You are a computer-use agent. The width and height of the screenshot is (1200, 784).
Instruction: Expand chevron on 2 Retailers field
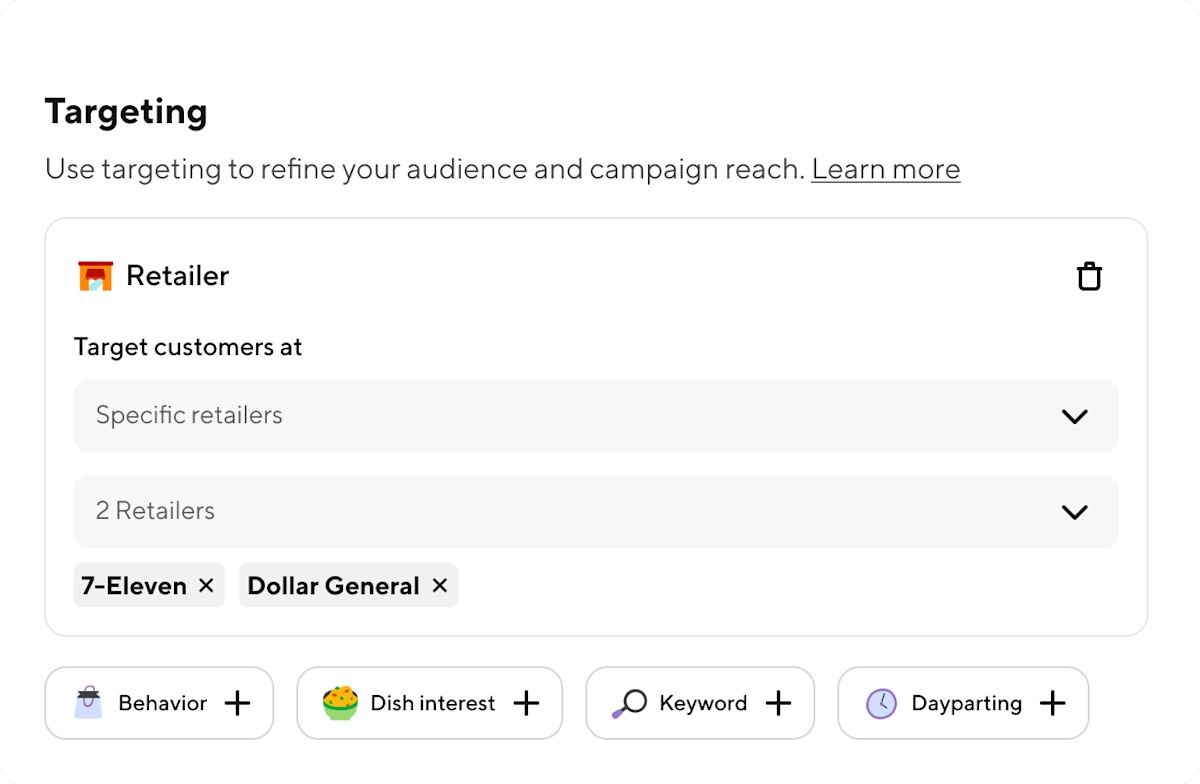pyautogui.click(x=1074, y=512)
